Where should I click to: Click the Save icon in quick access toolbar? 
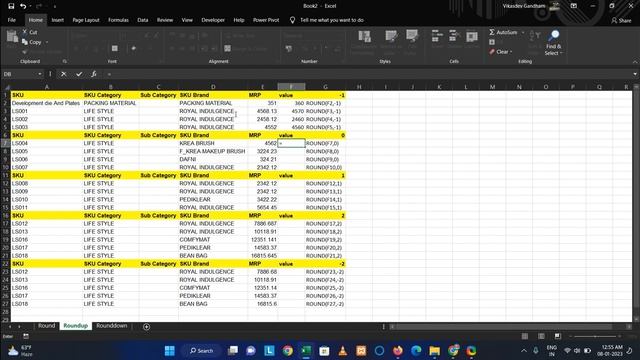click(x=11, y=6)
